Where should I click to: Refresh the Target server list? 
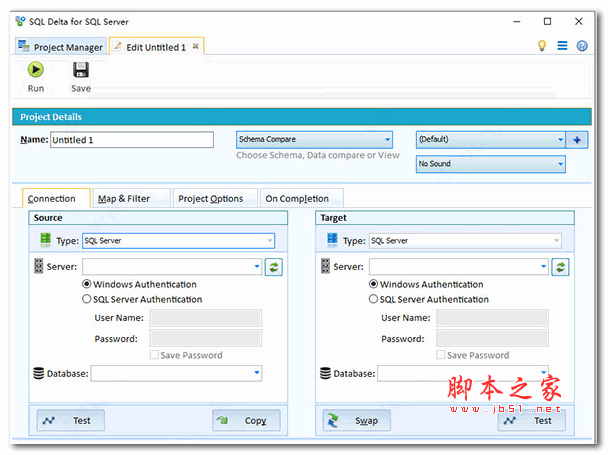561,267
